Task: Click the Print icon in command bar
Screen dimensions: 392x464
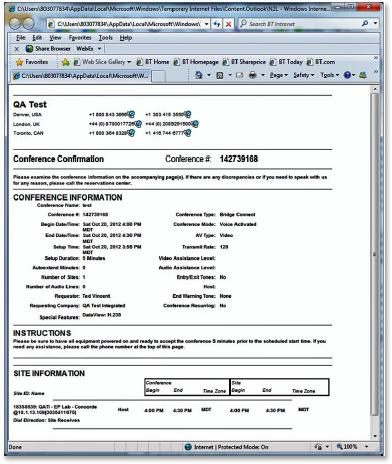Action: point(253,75)
